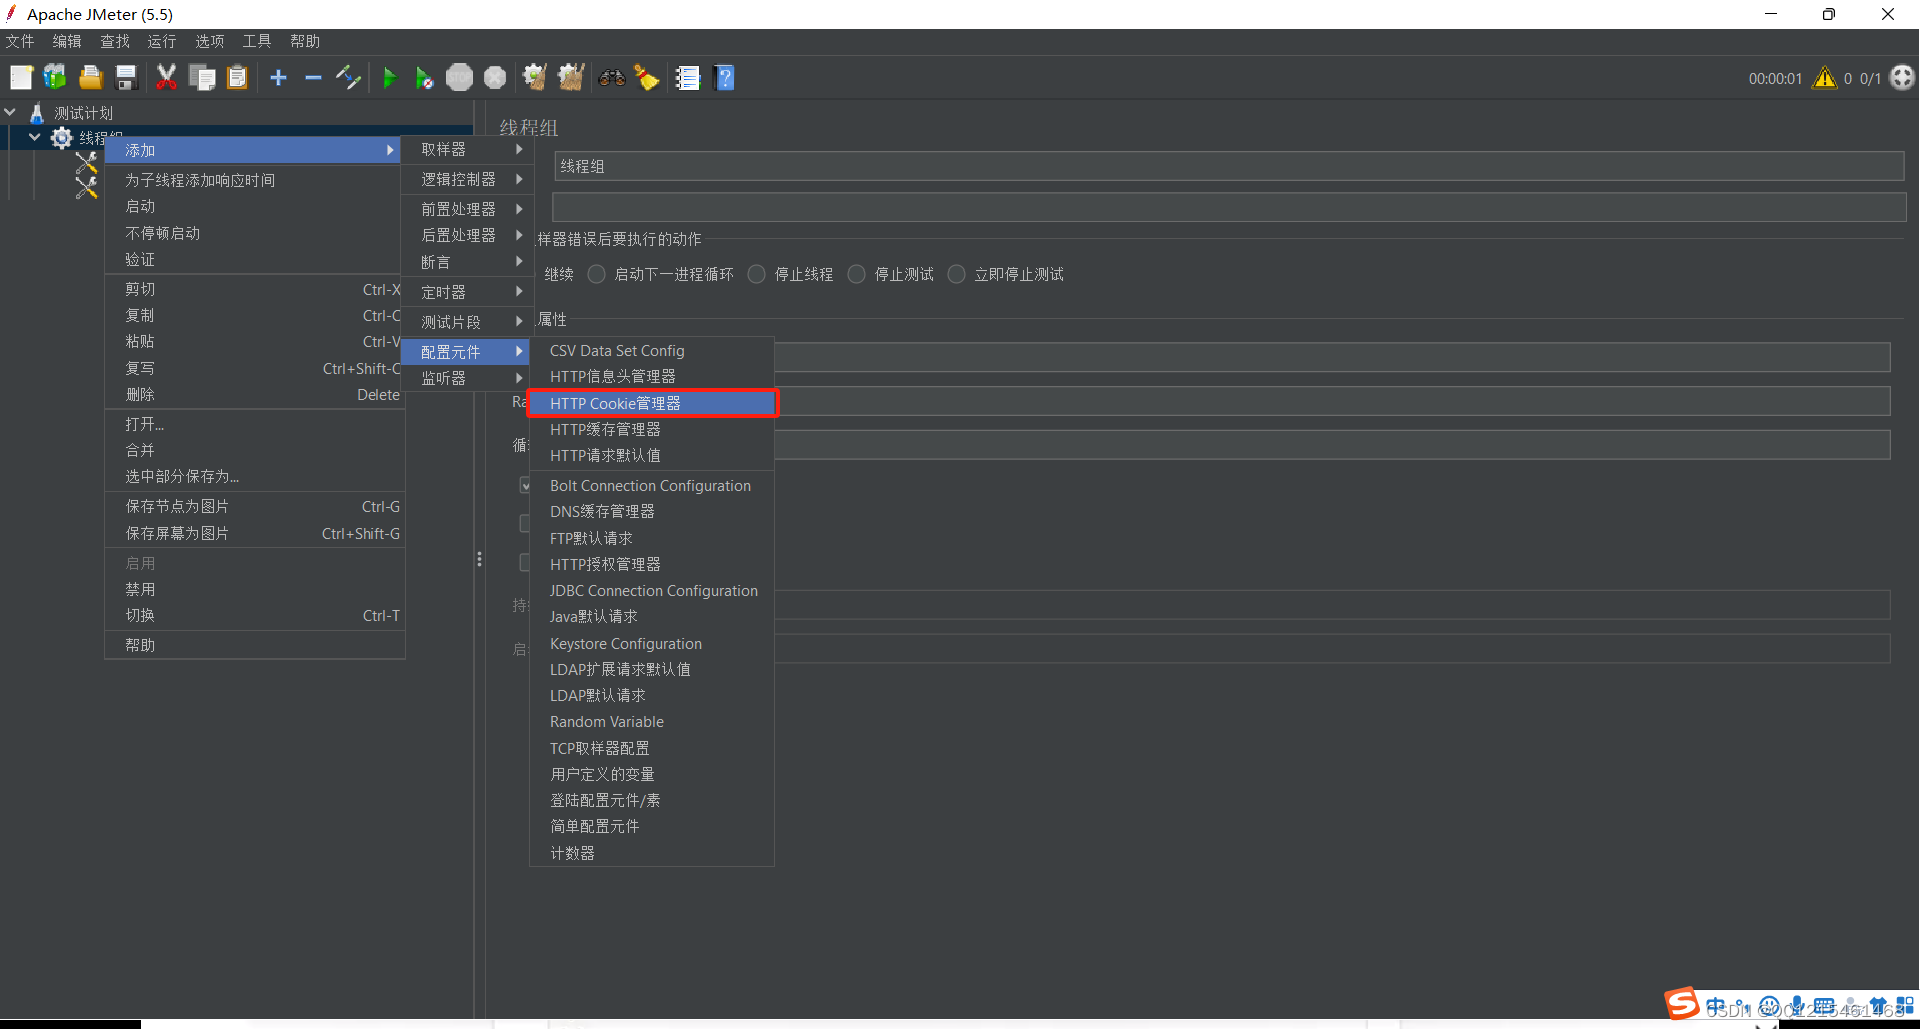Image resolution: width=1920 pixels, height=1029 pixels.
Task: Open the Templates toolbar icon
Action: click(x=55, y=78)
